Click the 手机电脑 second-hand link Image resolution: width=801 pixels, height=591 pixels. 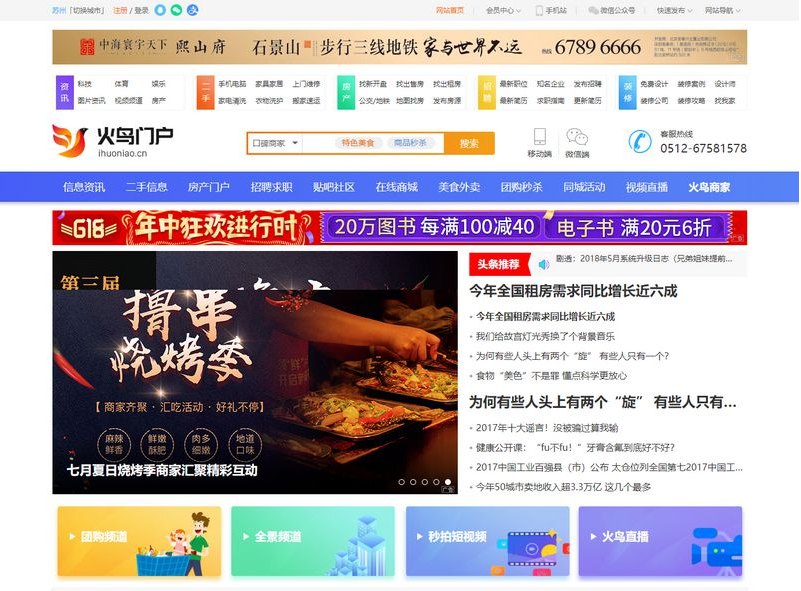232,84
